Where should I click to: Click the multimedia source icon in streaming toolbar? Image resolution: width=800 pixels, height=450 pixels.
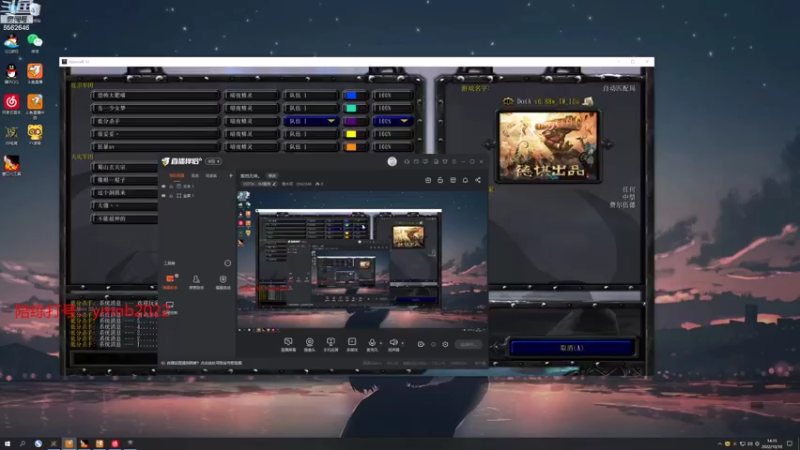pos(352,342)
